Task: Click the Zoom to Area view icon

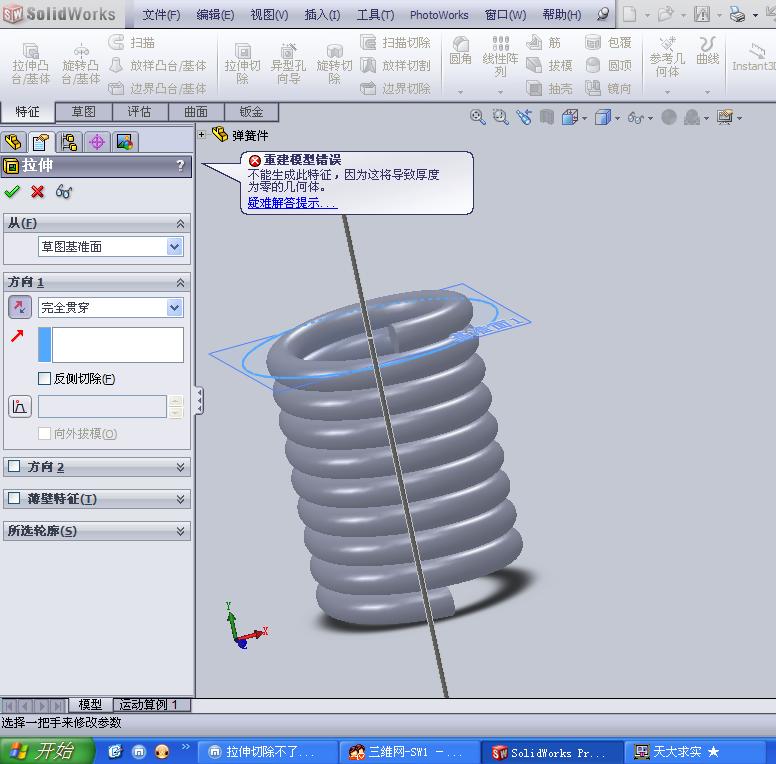Action: [501, 117]
